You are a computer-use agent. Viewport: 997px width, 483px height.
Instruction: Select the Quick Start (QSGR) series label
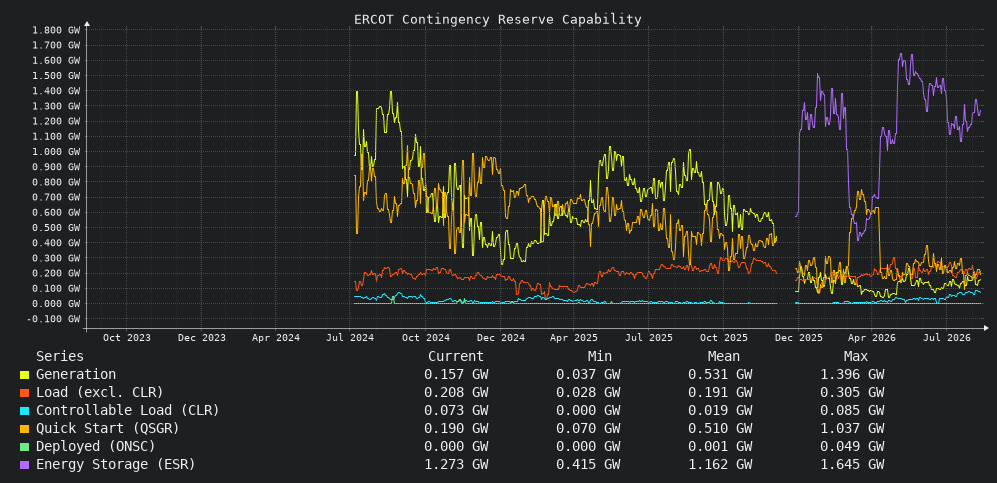click(x=107, y=428)
